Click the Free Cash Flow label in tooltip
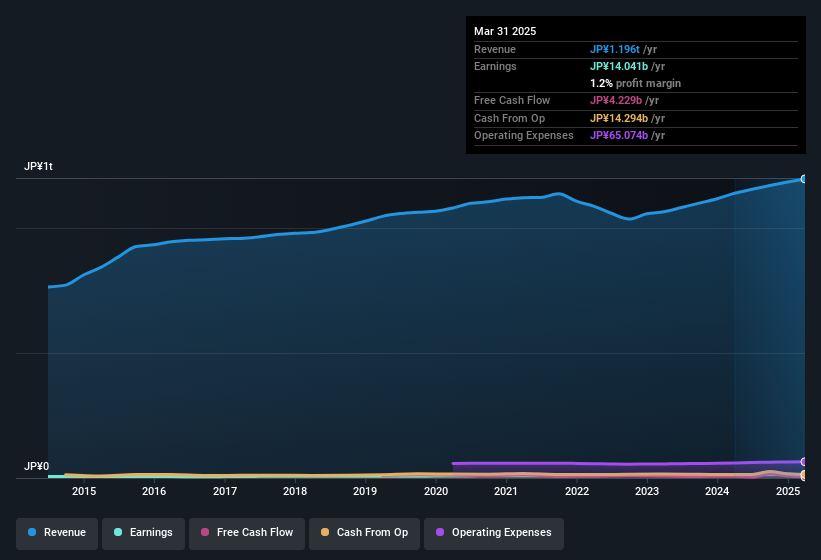 point(512,100)
